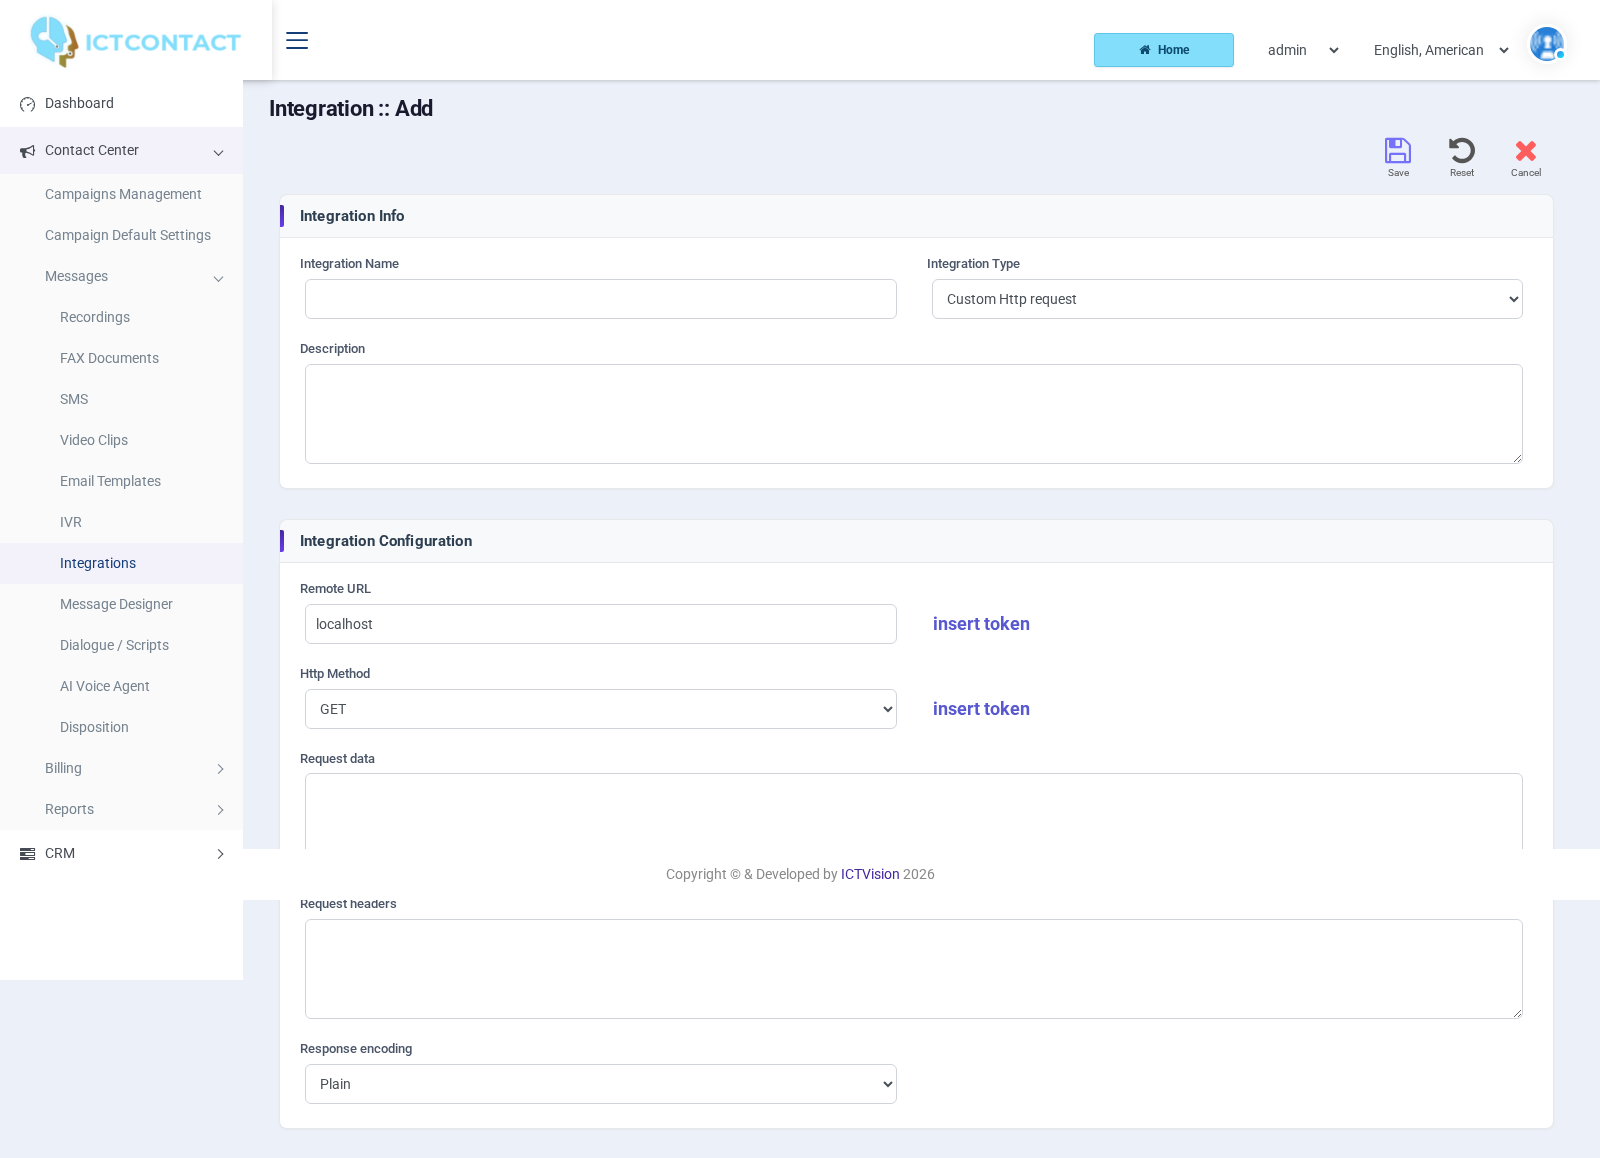
Task: Focus the Description text area
Action: [x=914, y=414]
